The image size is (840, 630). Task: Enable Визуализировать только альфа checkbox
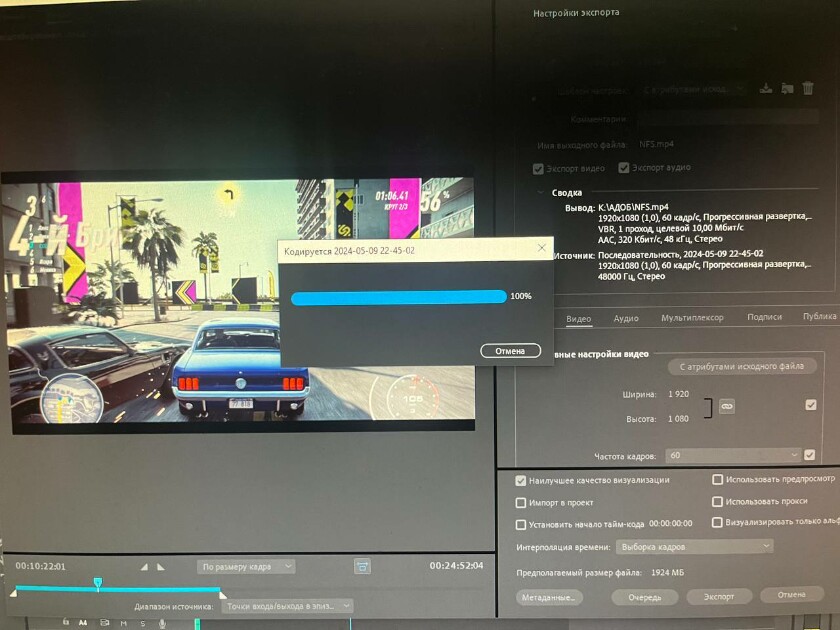pos(717,522)
